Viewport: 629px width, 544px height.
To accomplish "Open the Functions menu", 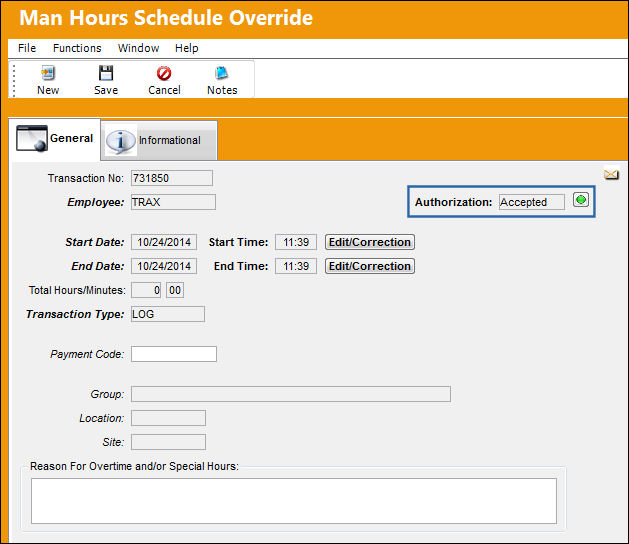I will tap(77, 48).
